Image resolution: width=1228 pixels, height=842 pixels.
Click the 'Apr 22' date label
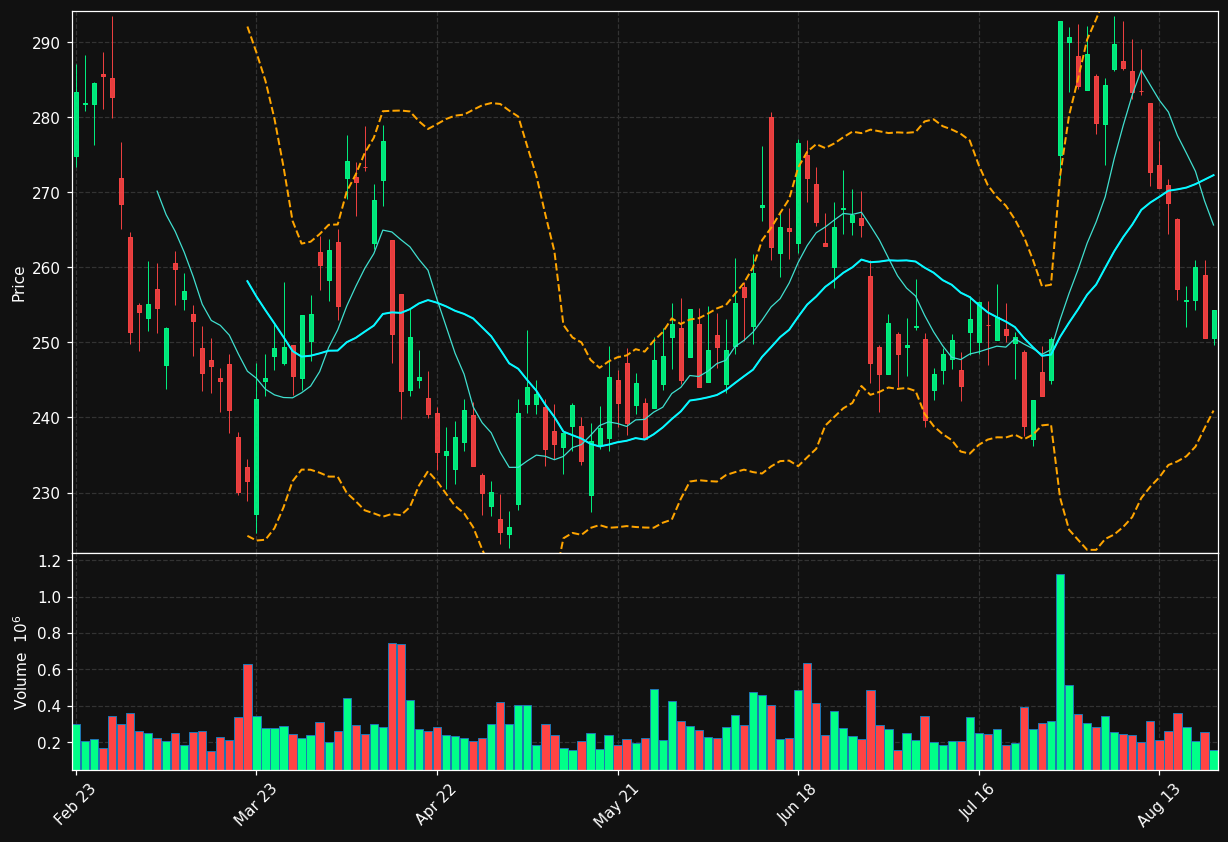435,805
